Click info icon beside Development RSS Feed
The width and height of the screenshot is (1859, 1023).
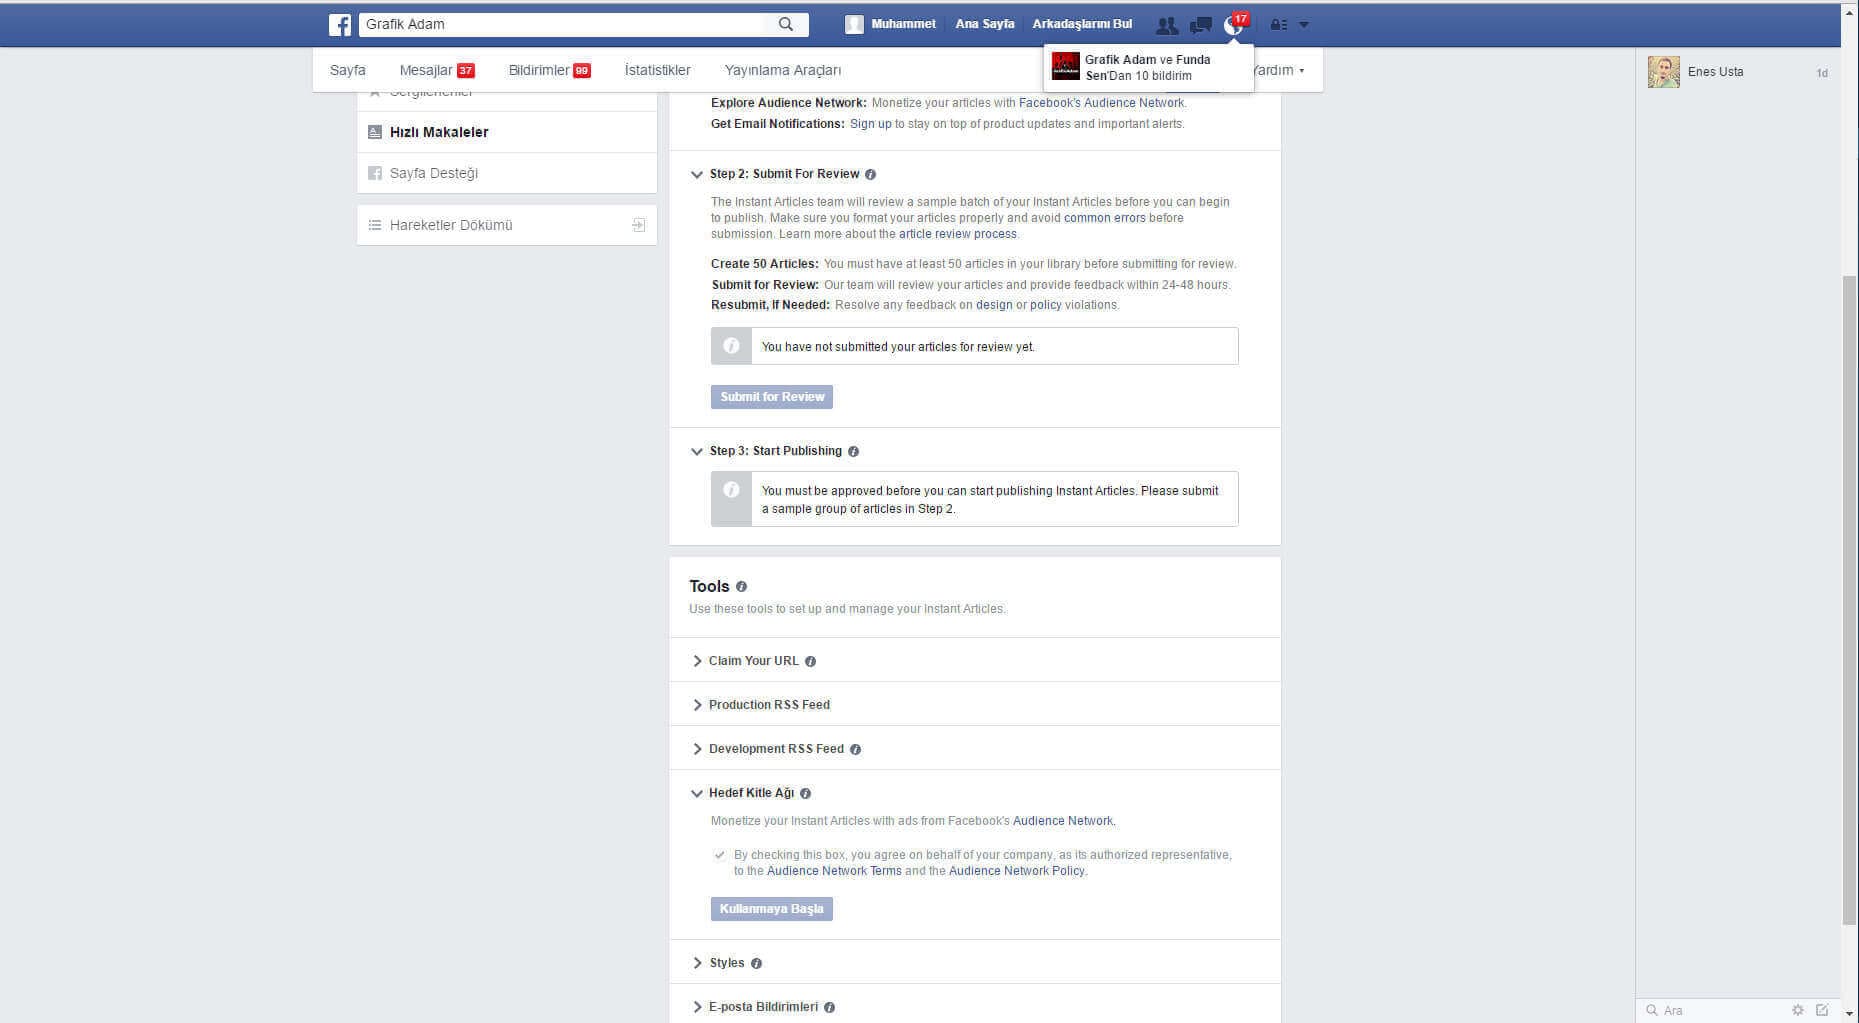tap(855, 749)
